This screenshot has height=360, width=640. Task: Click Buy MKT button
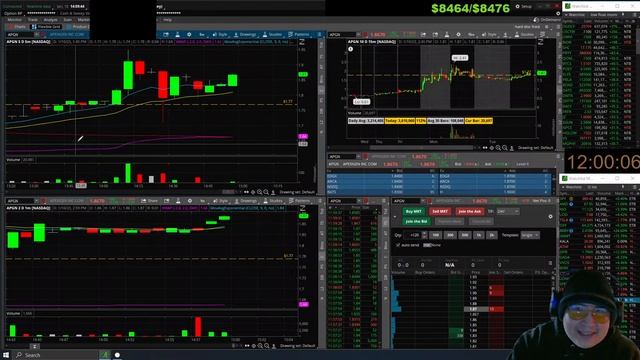pyautogui.click(x=413, y=211)
